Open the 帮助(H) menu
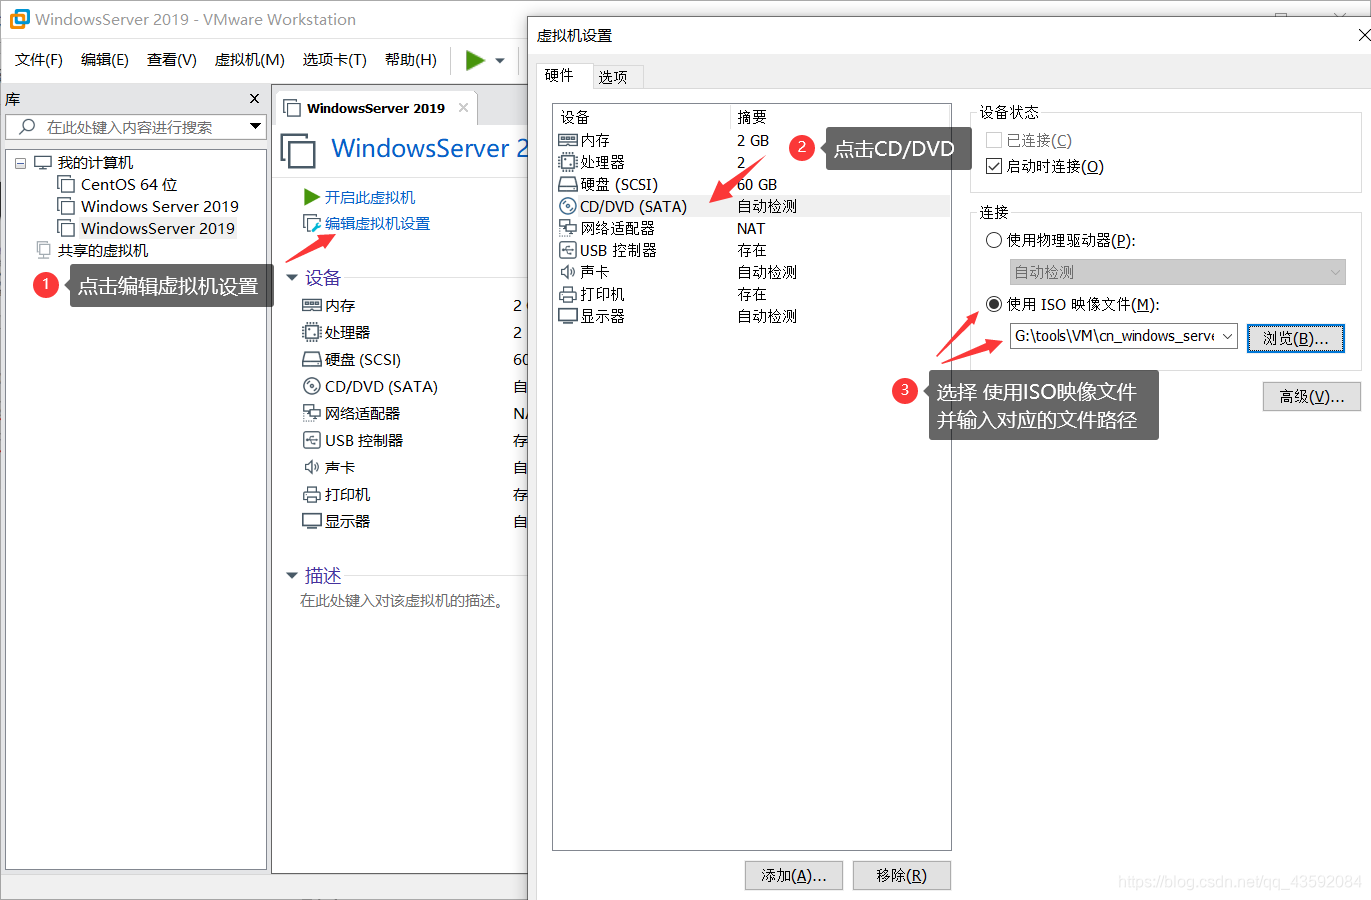The image size is (1371, 900). coord(411,60)
